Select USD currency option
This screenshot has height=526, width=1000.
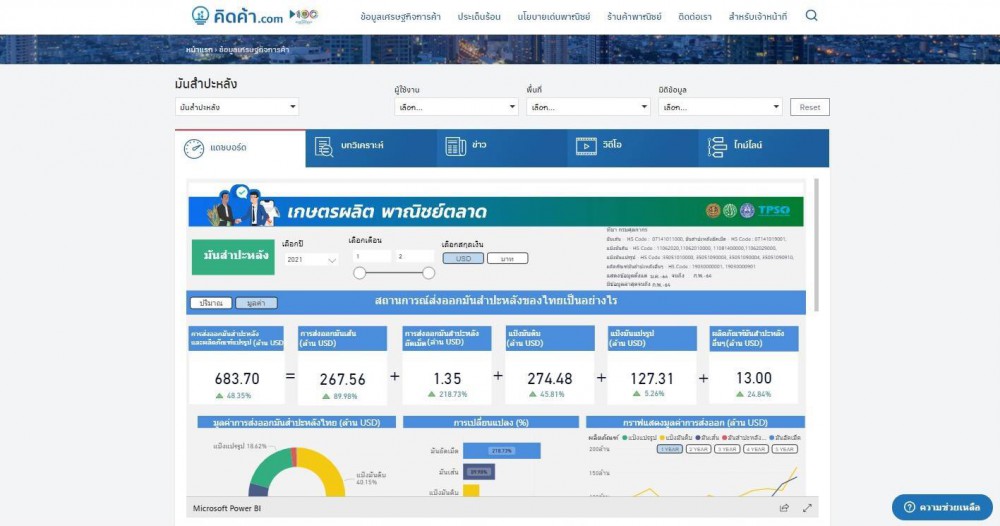coord(463,258)
